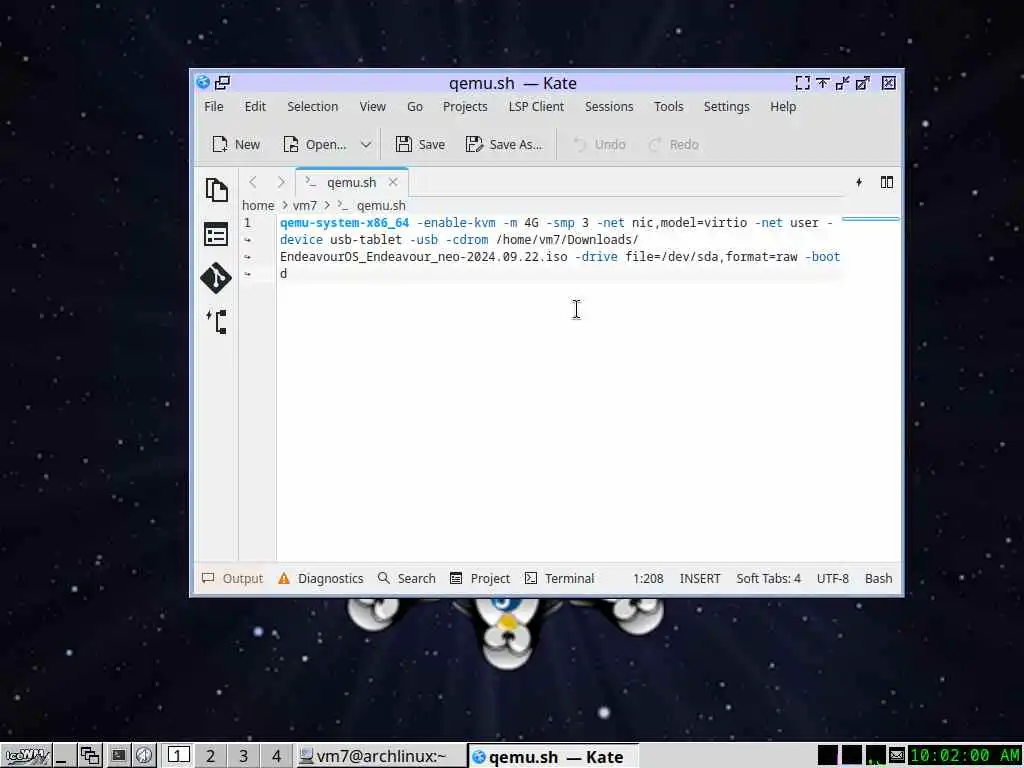
Task: Click the Open file toolbar button
Action: click(x=314, y=144)
